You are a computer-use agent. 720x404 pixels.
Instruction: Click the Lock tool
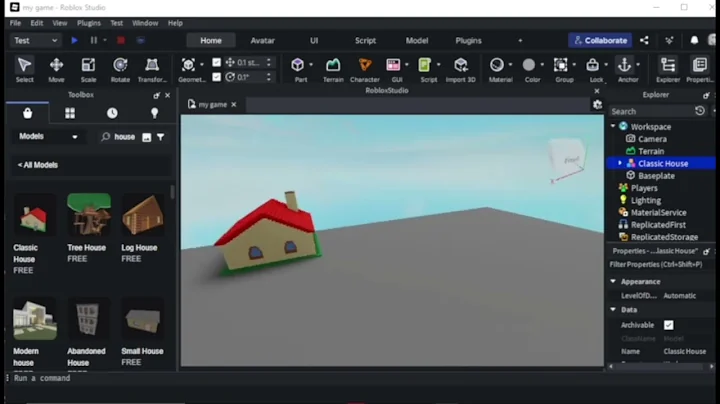(x=593, y=70)
